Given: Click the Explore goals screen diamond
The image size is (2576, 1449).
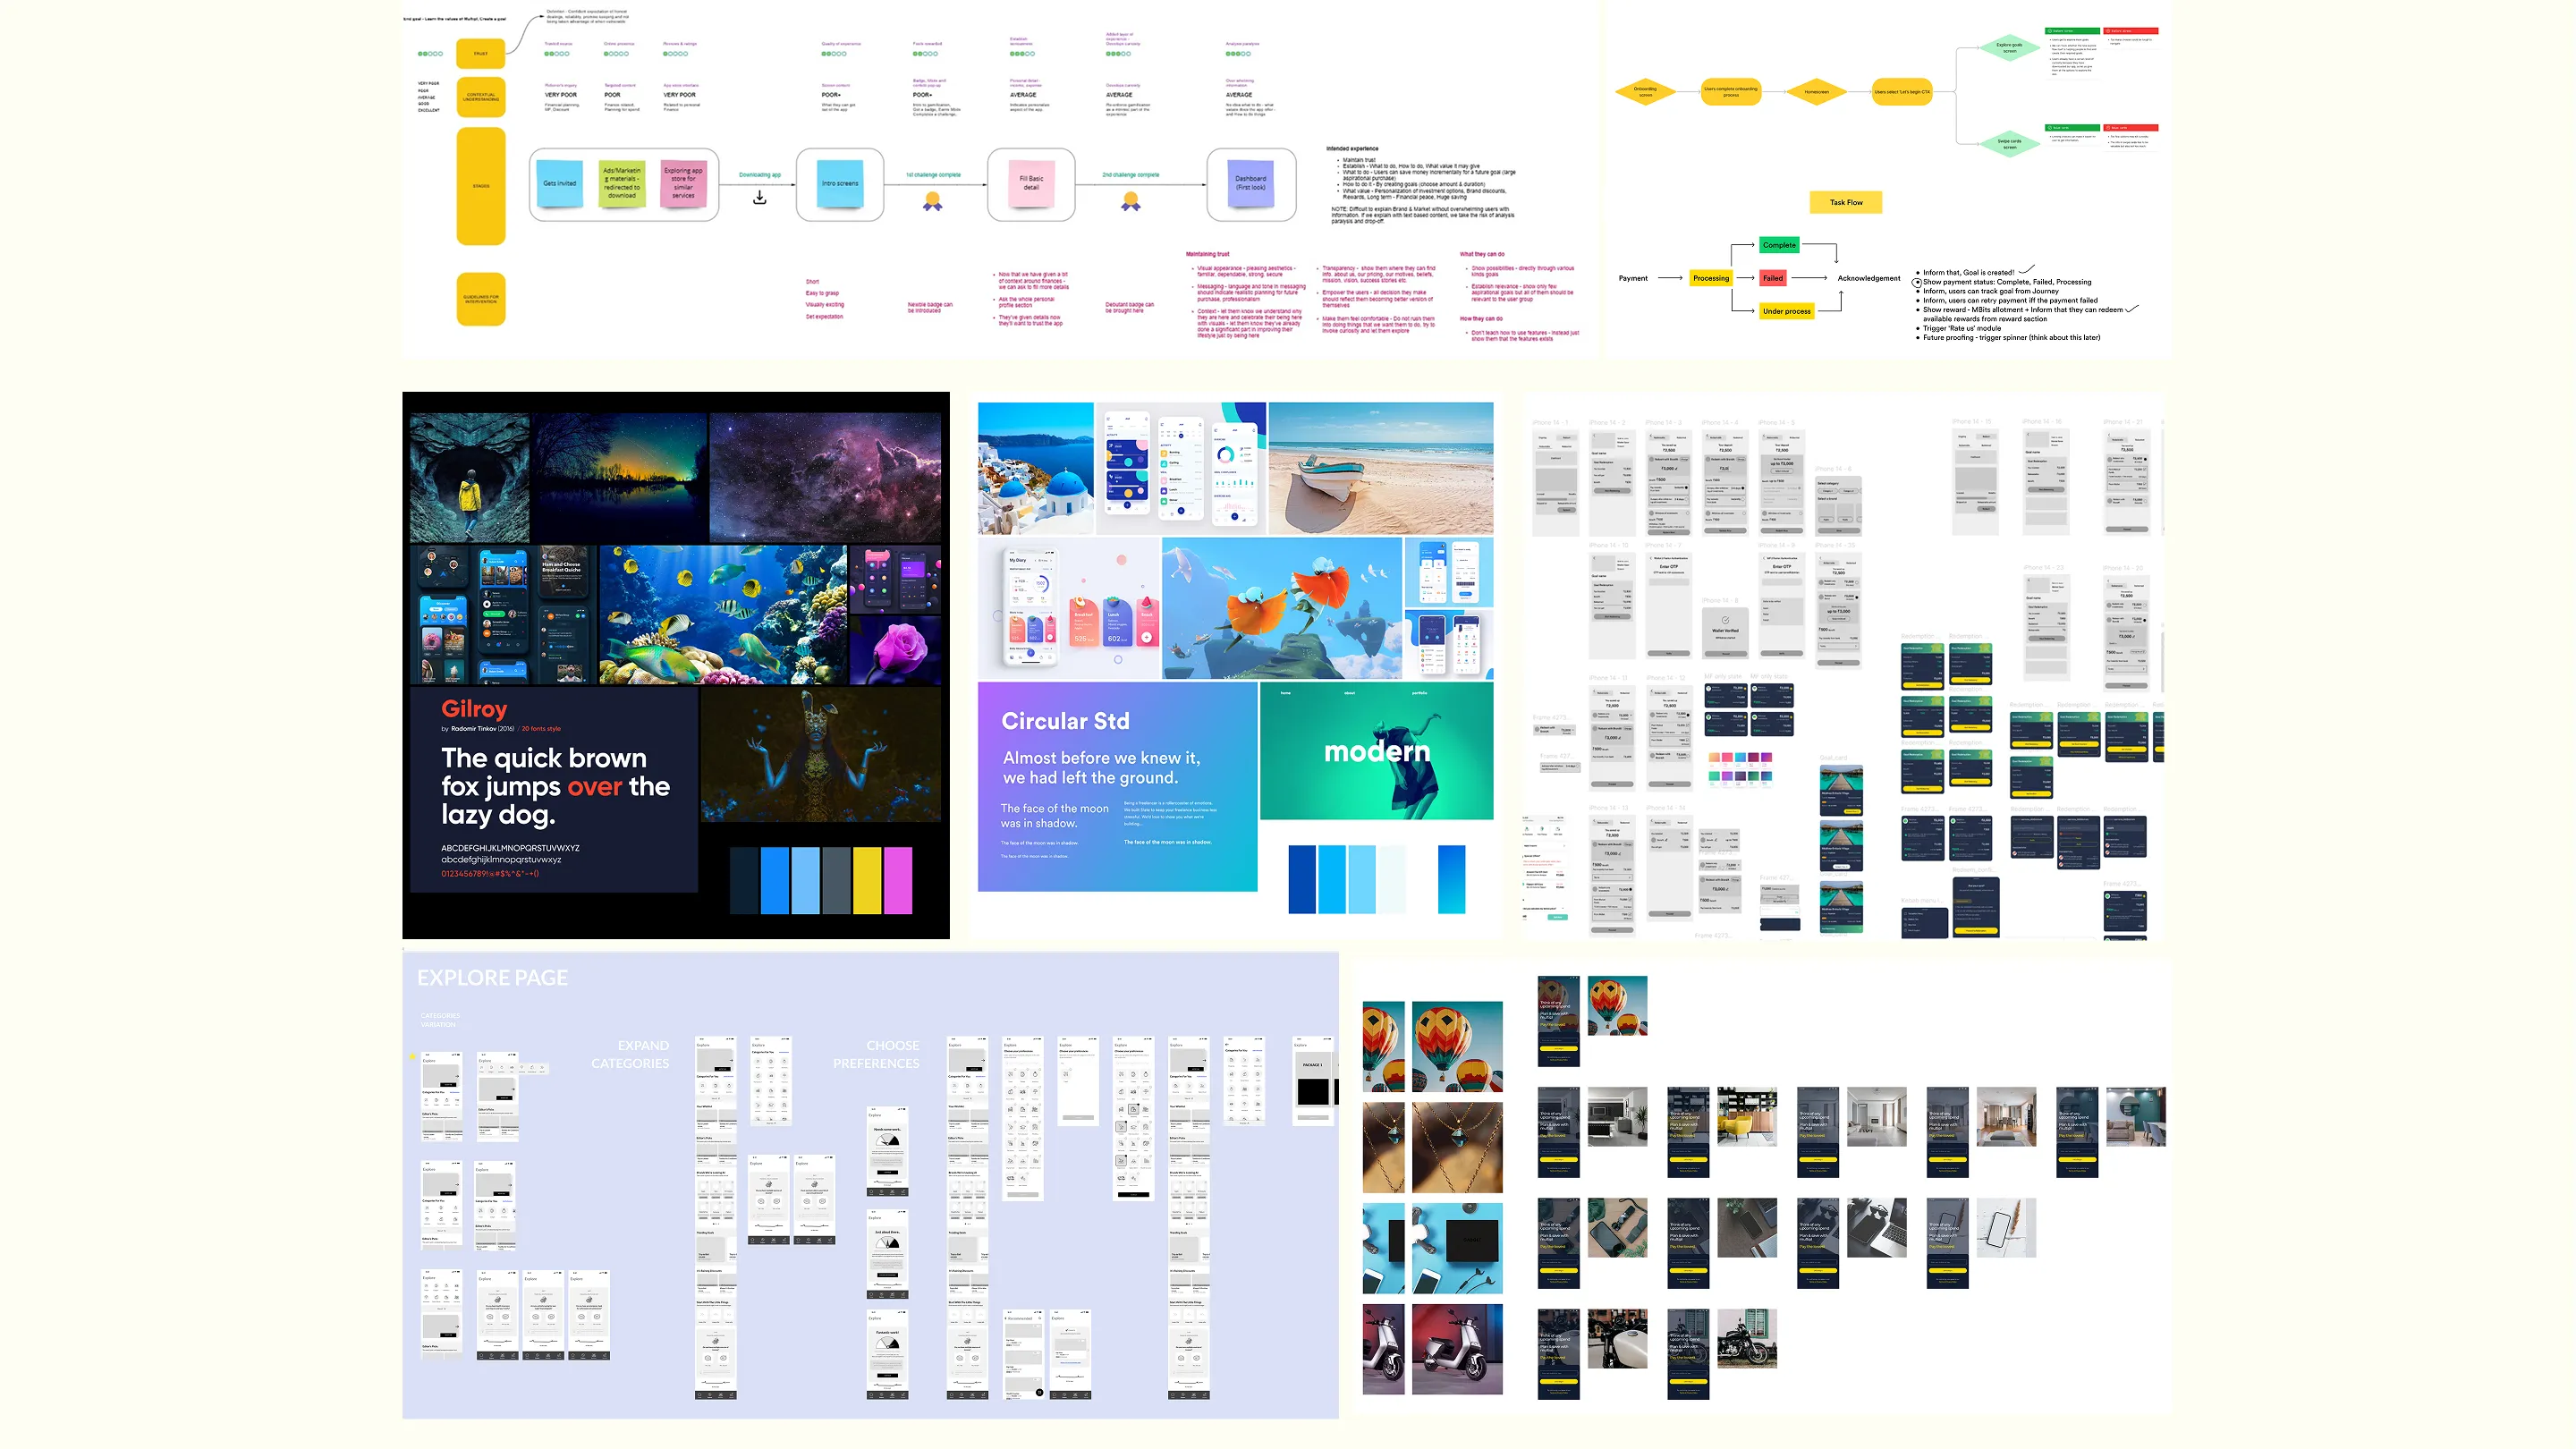Looking at the screenshot, I should (2009, 47).
